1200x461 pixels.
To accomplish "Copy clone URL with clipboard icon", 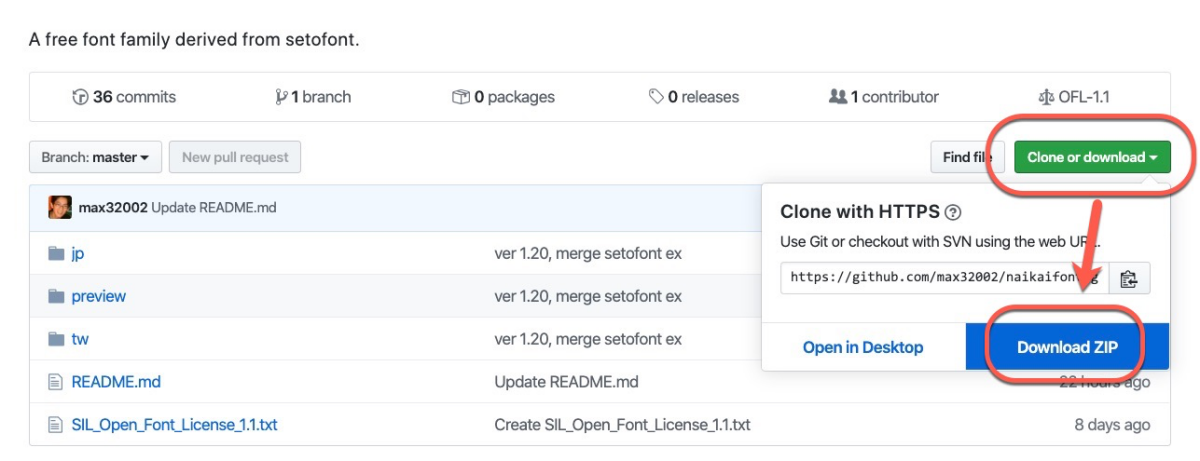I will coord(1129,279).
